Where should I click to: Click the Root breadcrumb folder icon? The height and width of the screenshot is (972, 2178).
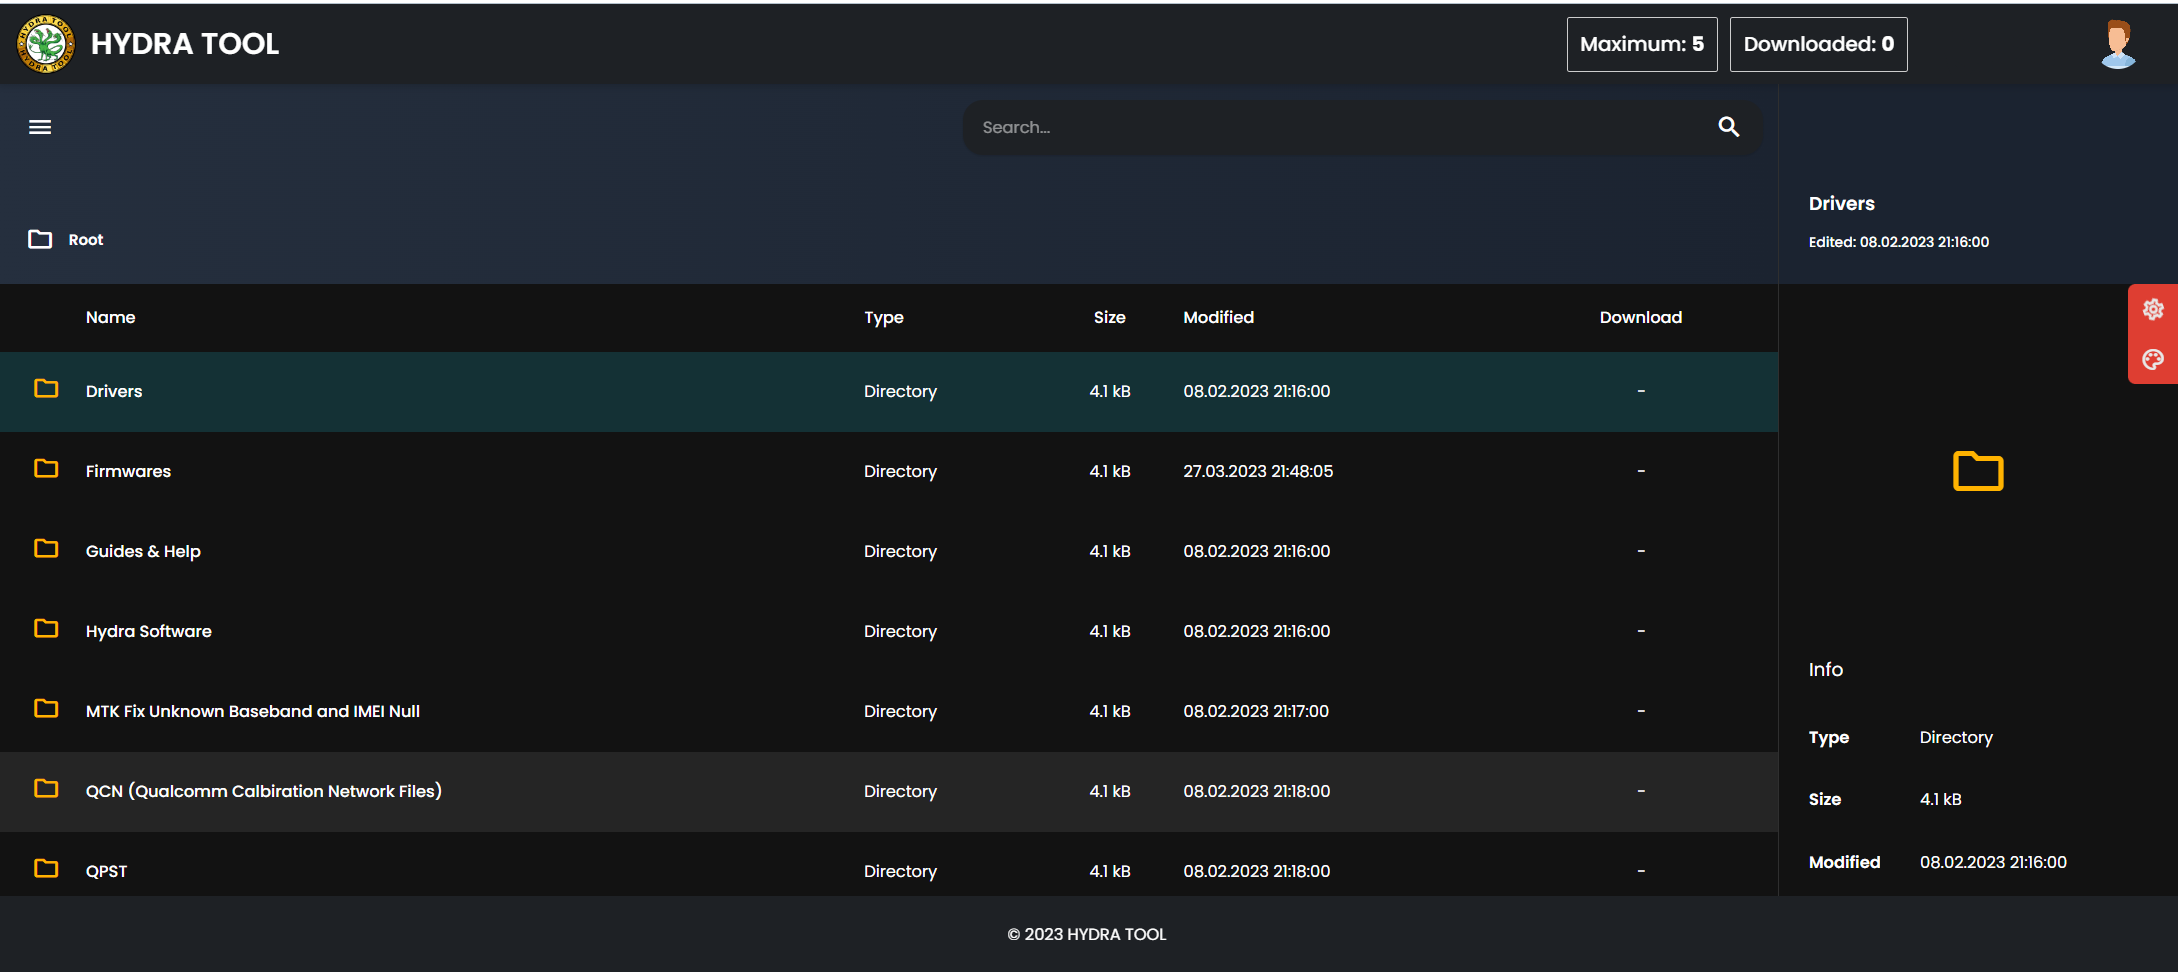(40, 240)
